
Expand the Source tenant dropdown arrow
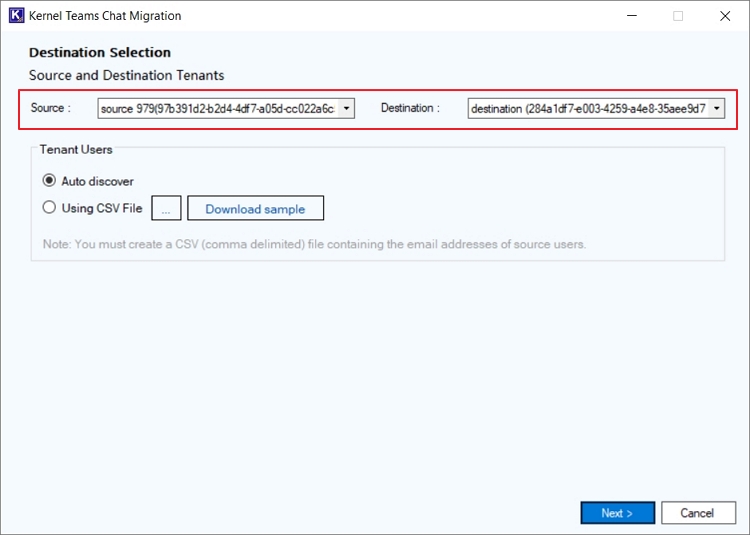coord(346,108)
